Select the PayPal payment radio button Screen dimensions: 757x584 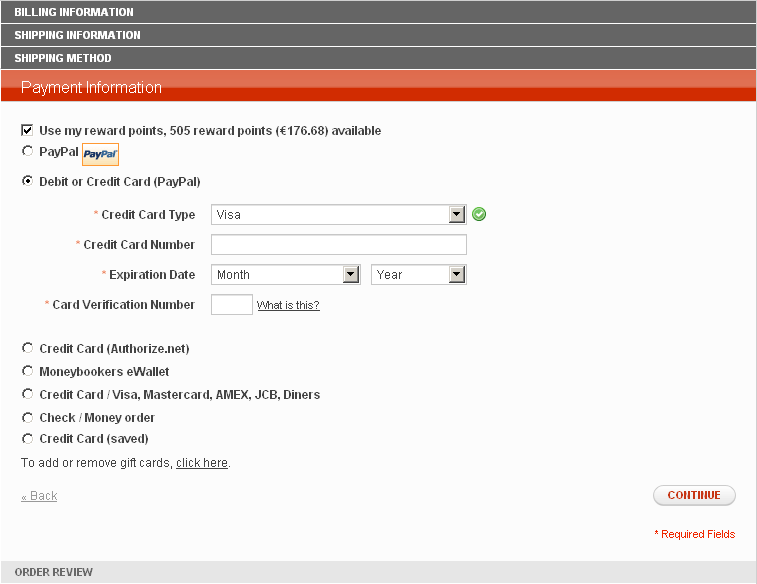click(x=27, y=152)
